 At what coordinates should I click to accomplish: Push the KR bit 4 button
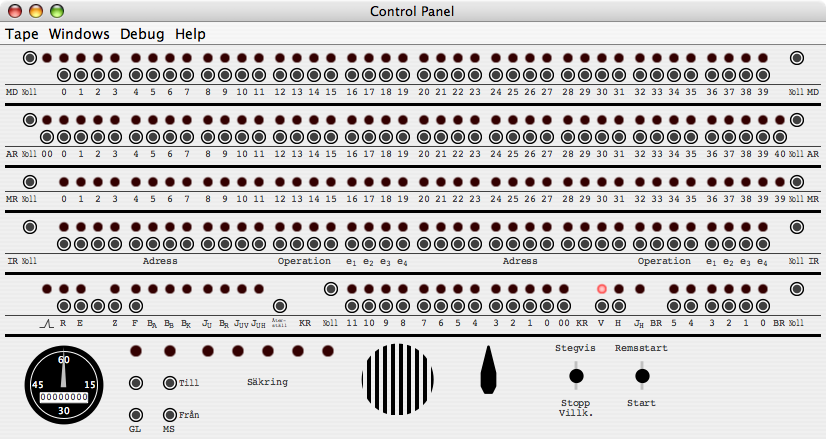[475, 306]
